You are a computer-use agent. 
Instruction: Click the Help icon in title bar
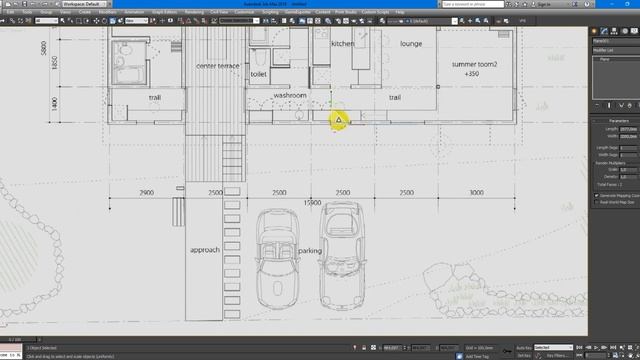[587, 4]
